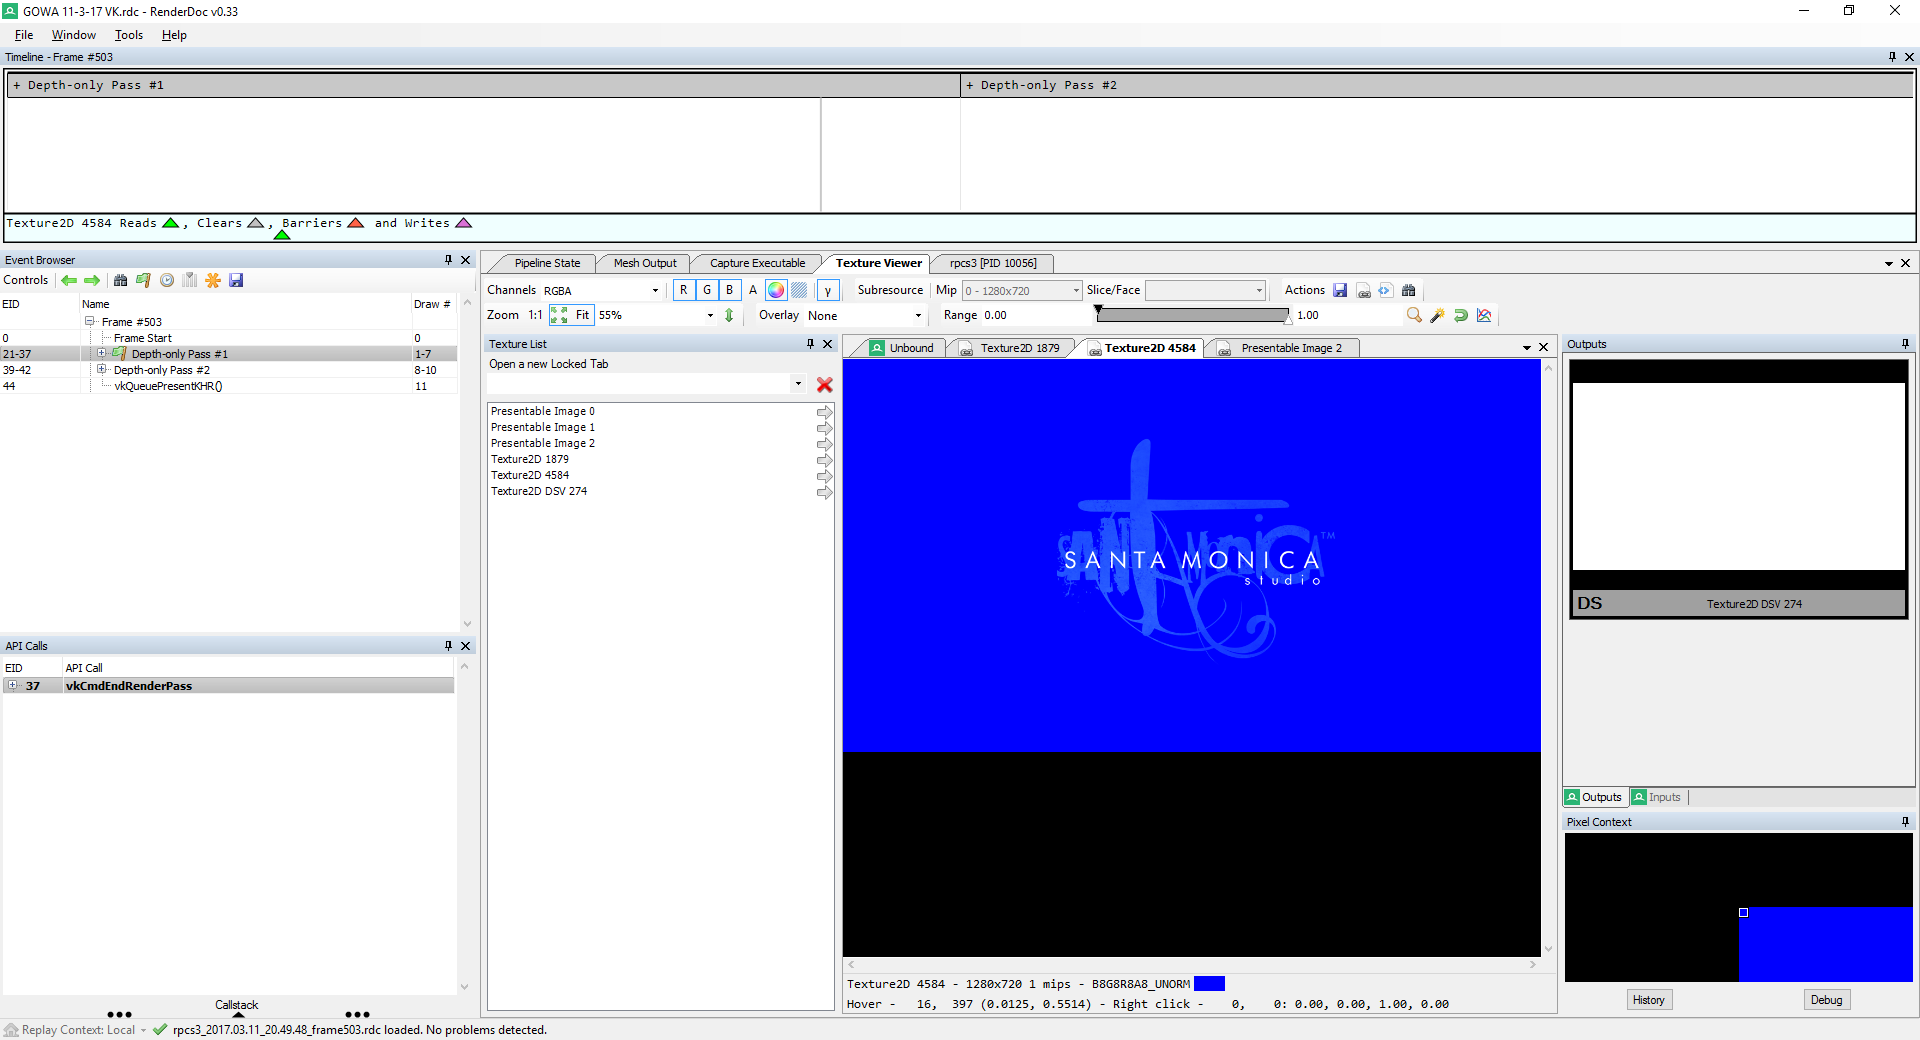Click the Debug button
The width and height of the screenshot is (1920, 1040).
click(x=1825, y=1000)
